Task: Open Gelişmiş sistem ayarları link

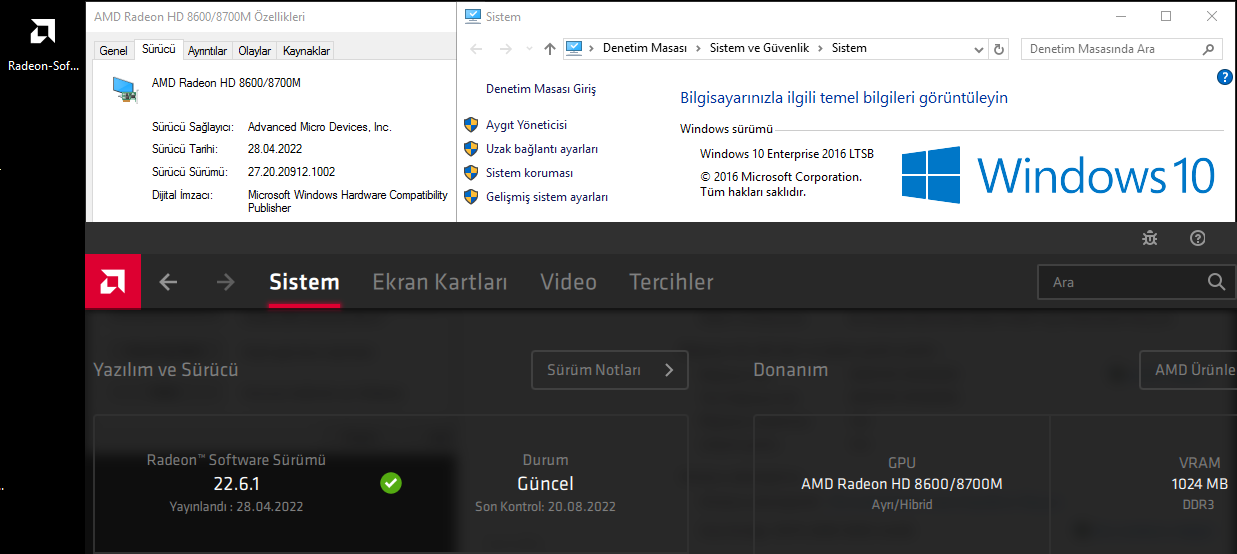Action: point(547,197)
